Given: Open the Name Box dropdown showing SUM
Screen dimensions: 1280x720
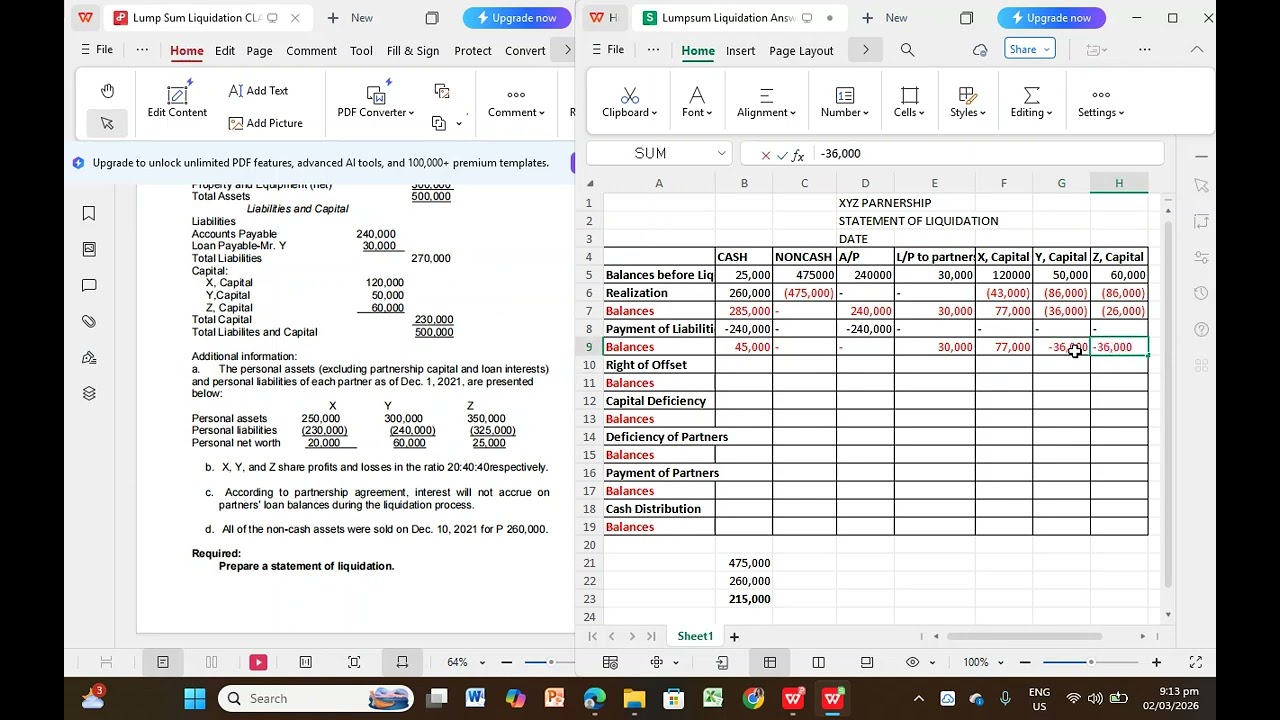Looking at the screenshot, I should [x=721, y=153].
